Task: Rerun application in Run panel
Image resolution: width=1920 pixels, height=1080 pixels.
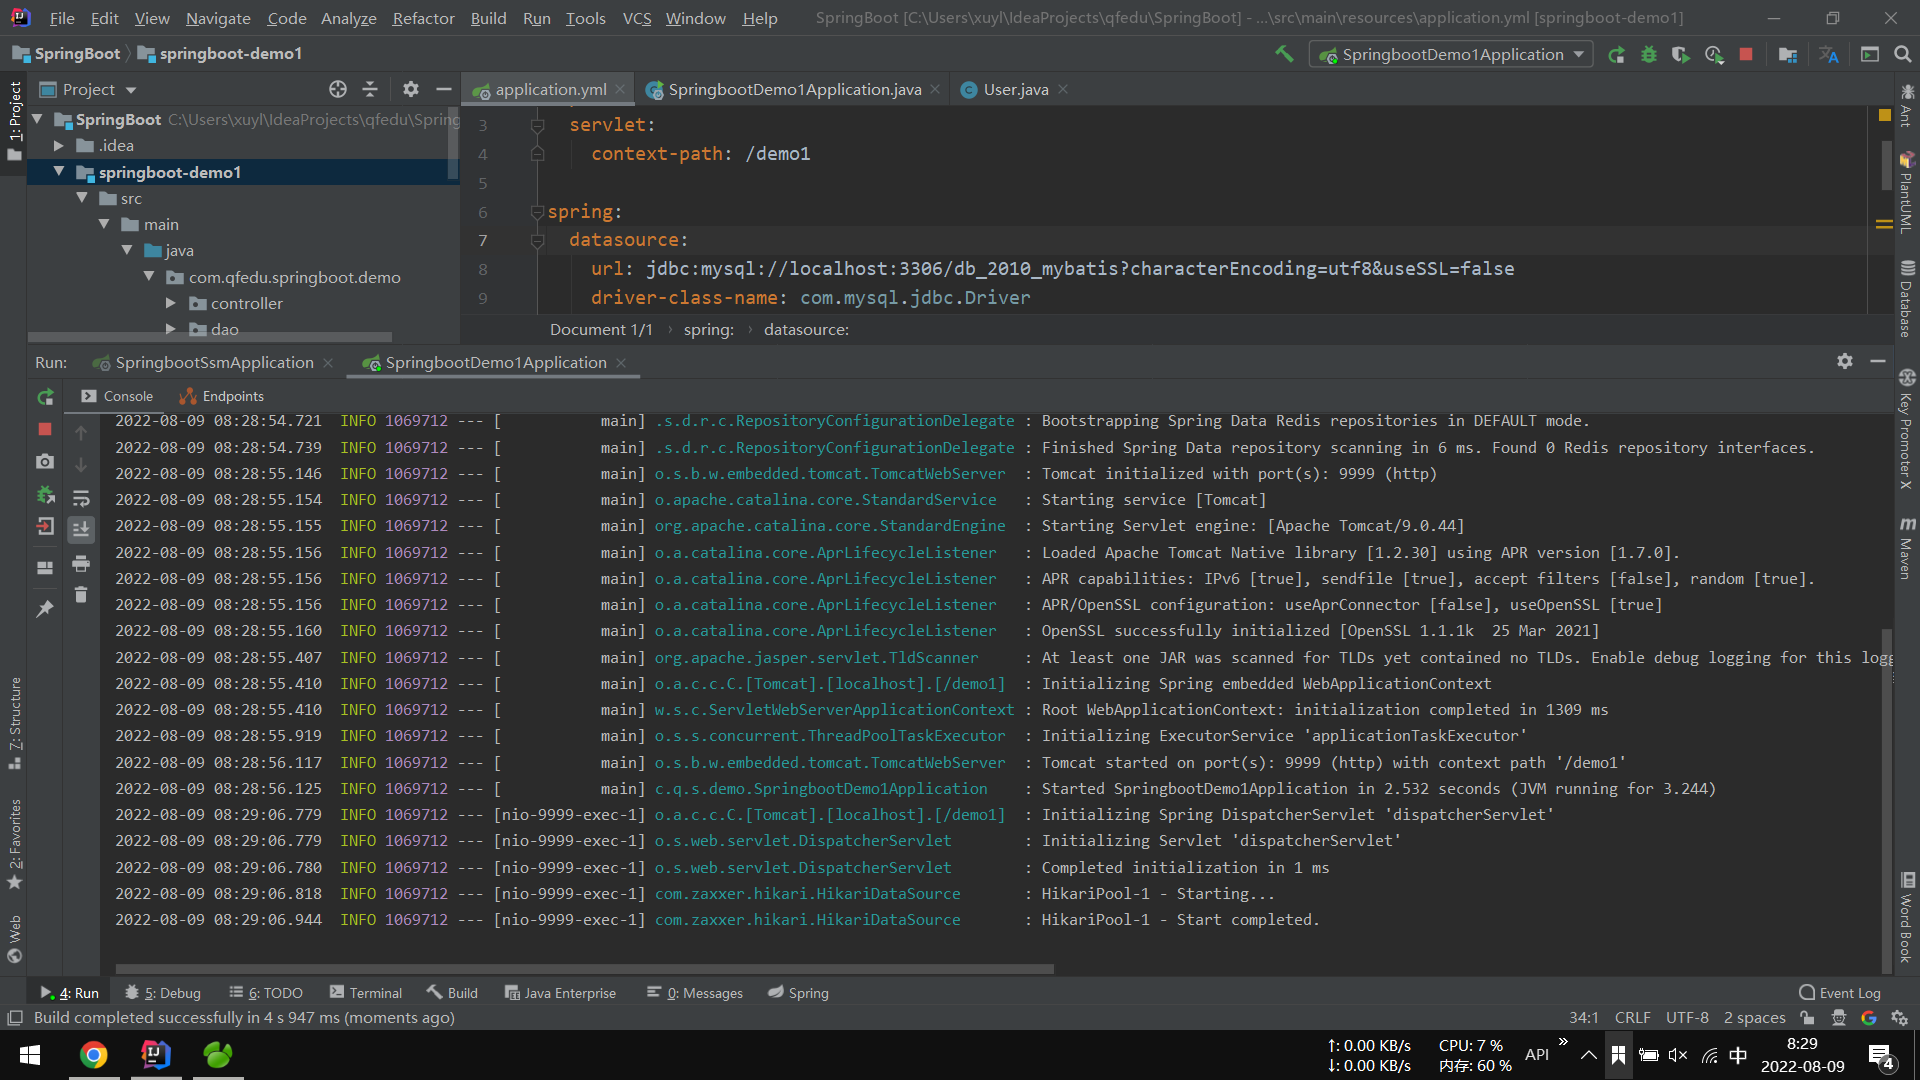Action: (45, 397)
